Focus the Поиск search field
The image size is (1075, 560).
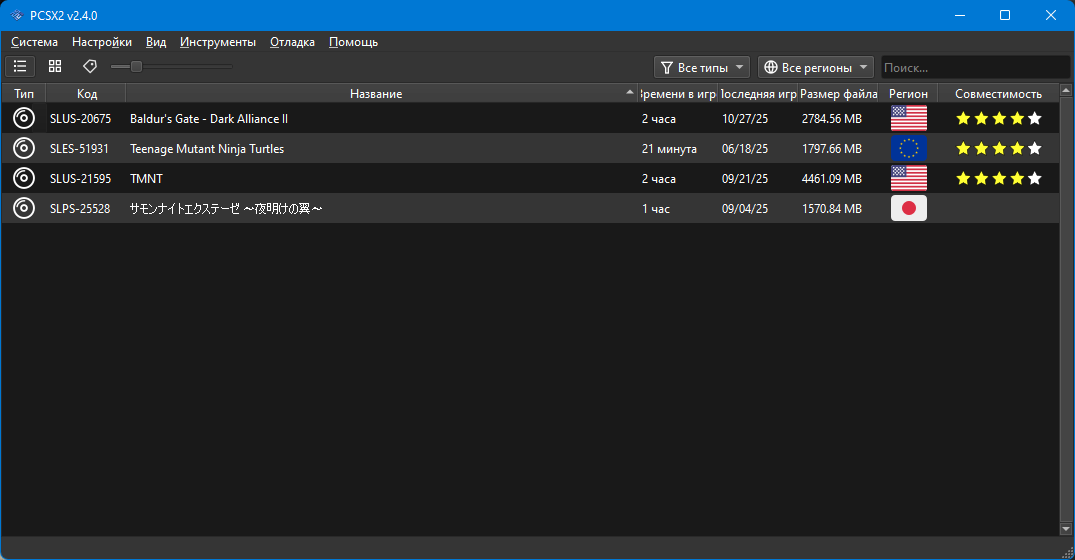click(974, 67)
